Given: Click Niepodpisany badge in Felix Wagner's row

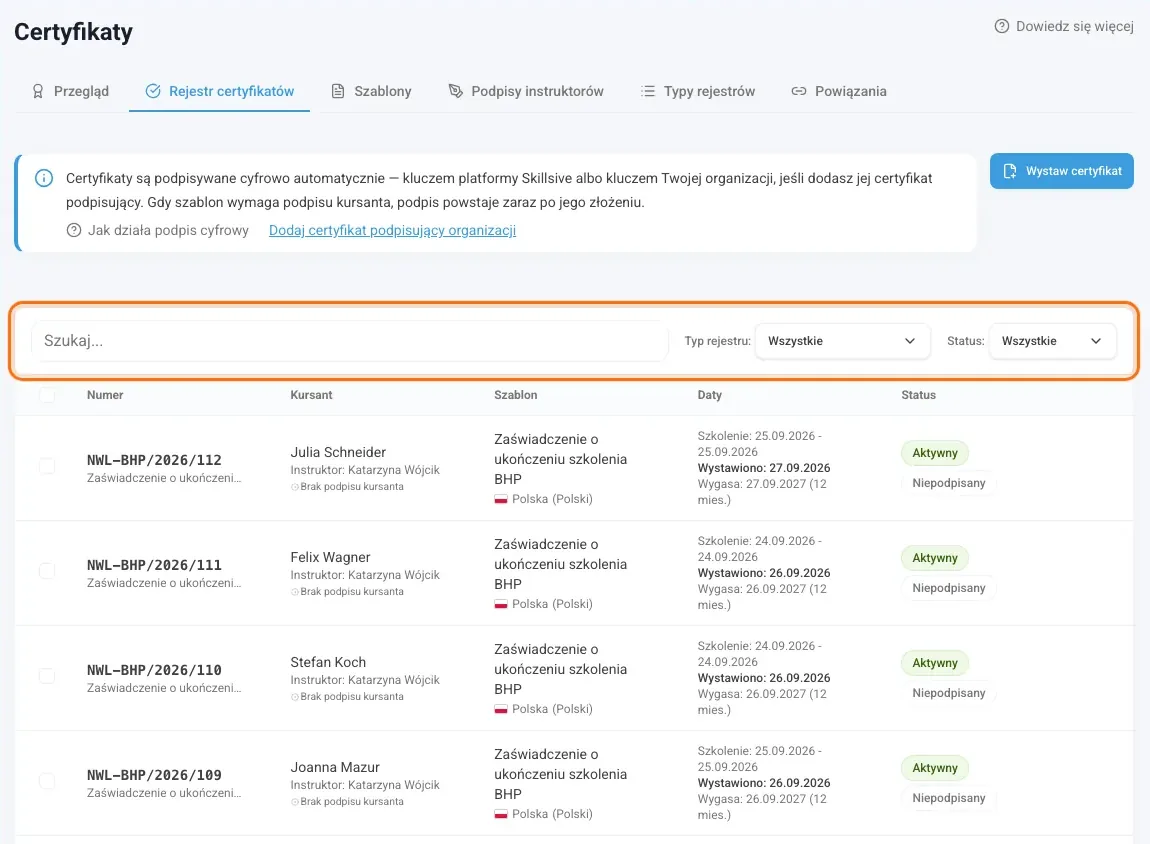Looking at the screenshot, I should [x=949, y=588].
